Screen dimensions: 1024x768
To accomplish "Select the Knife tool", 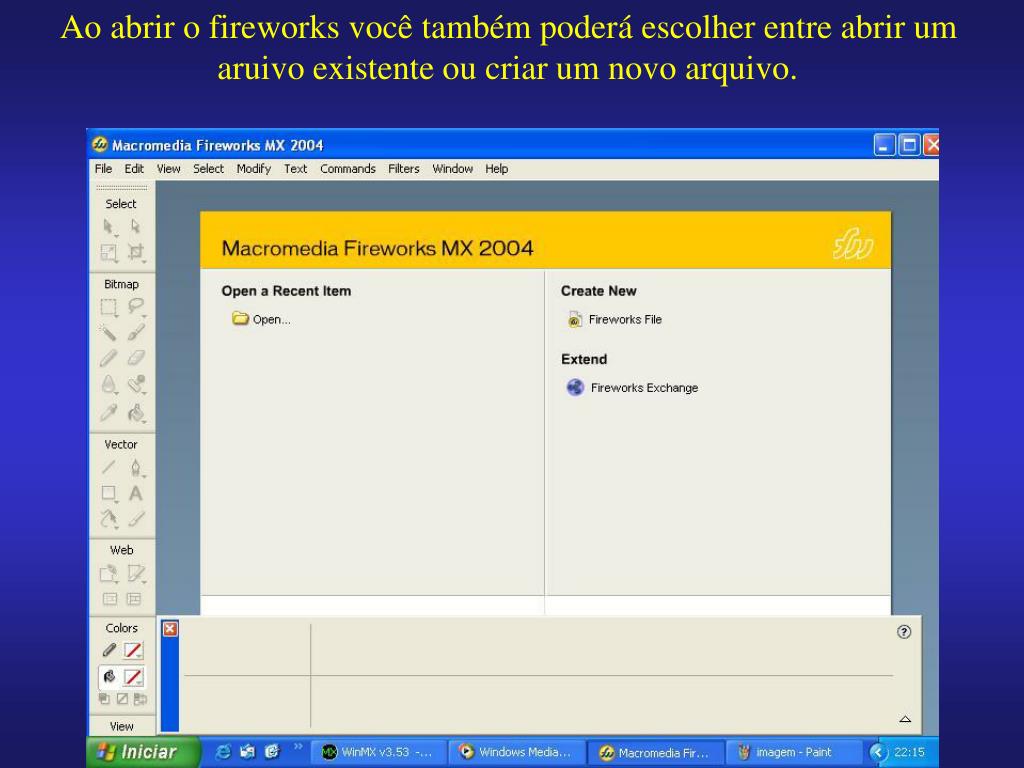I will coord(136,519).
